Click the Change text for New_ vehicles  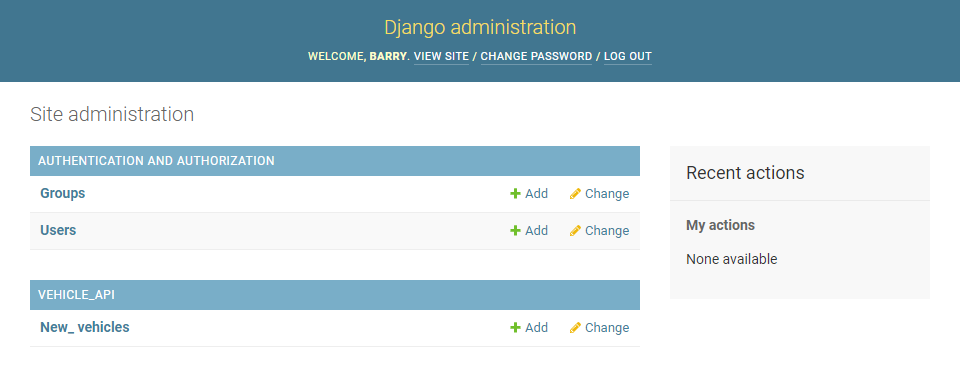(x=607, y=328)
